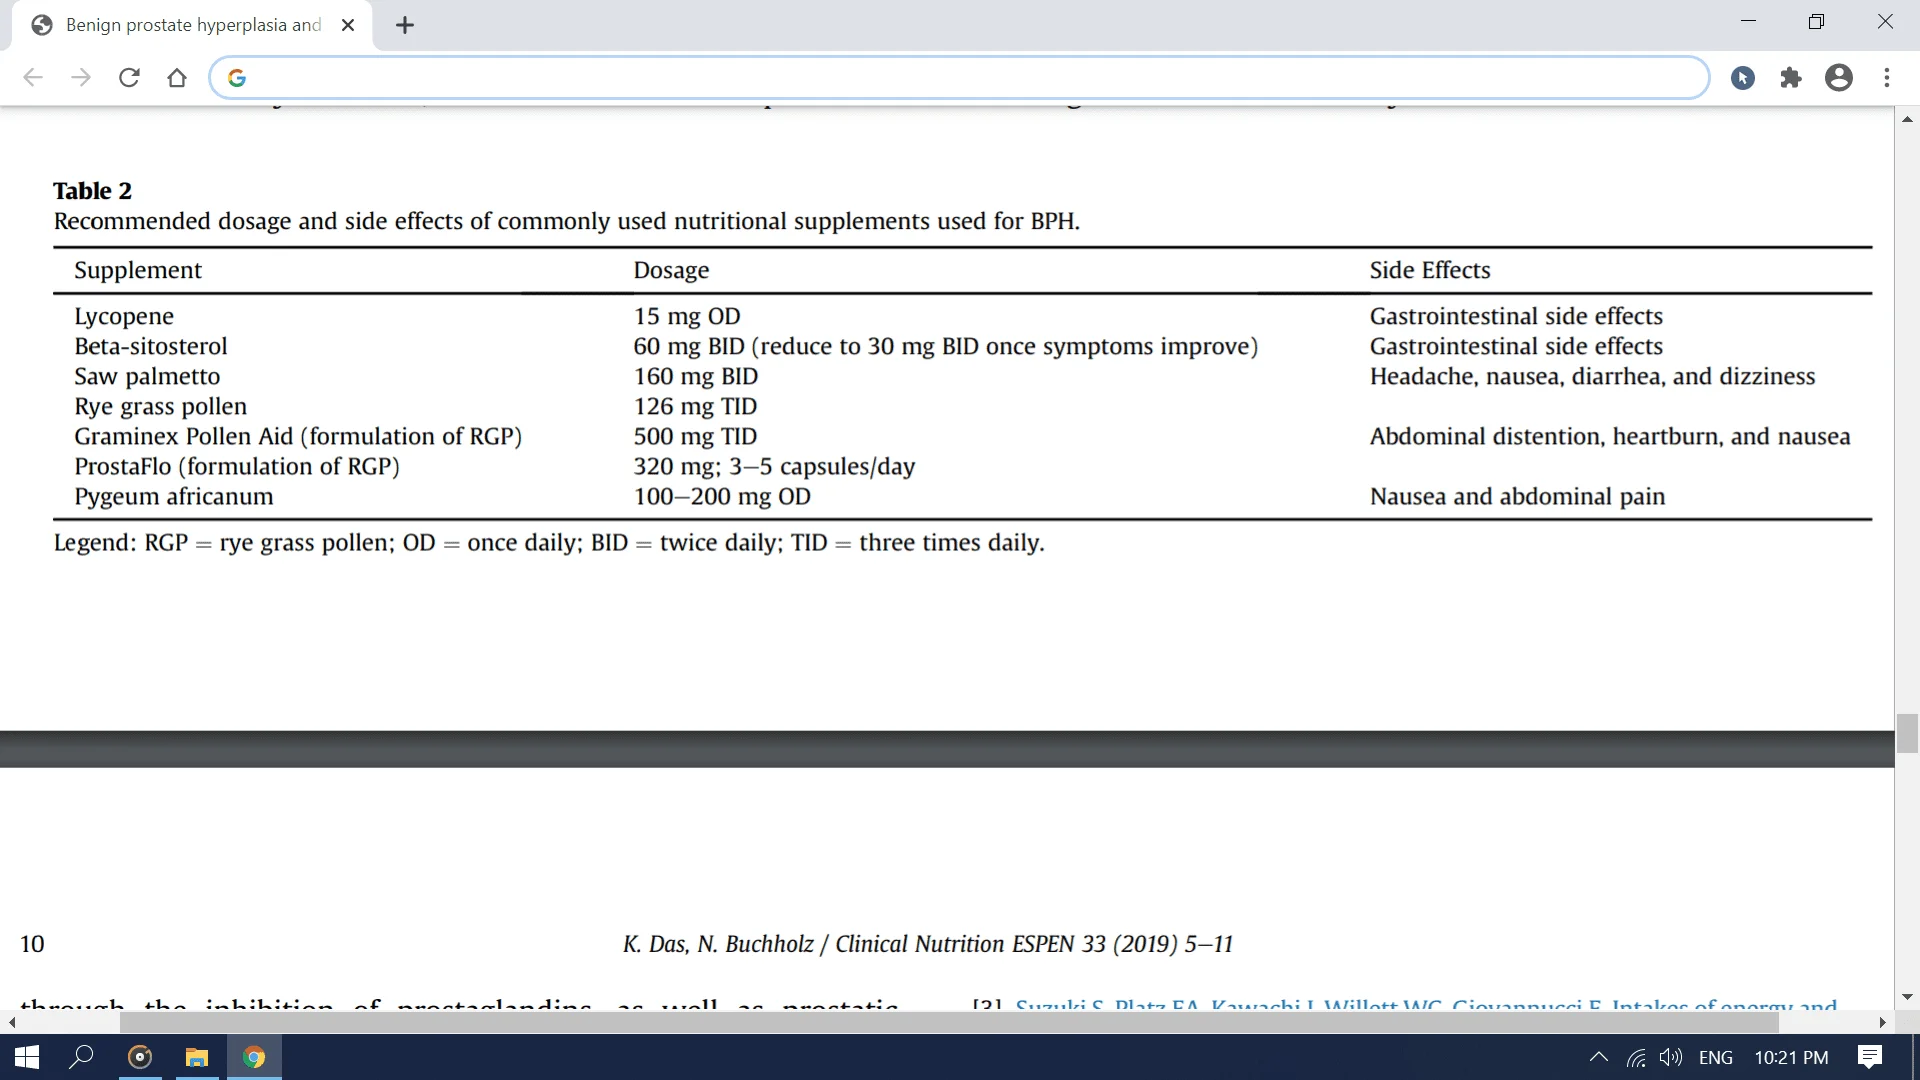Viewport: 1920px width, 1080px height.
Task: Show hidden system tray icons
Action: [1598, 1057]
